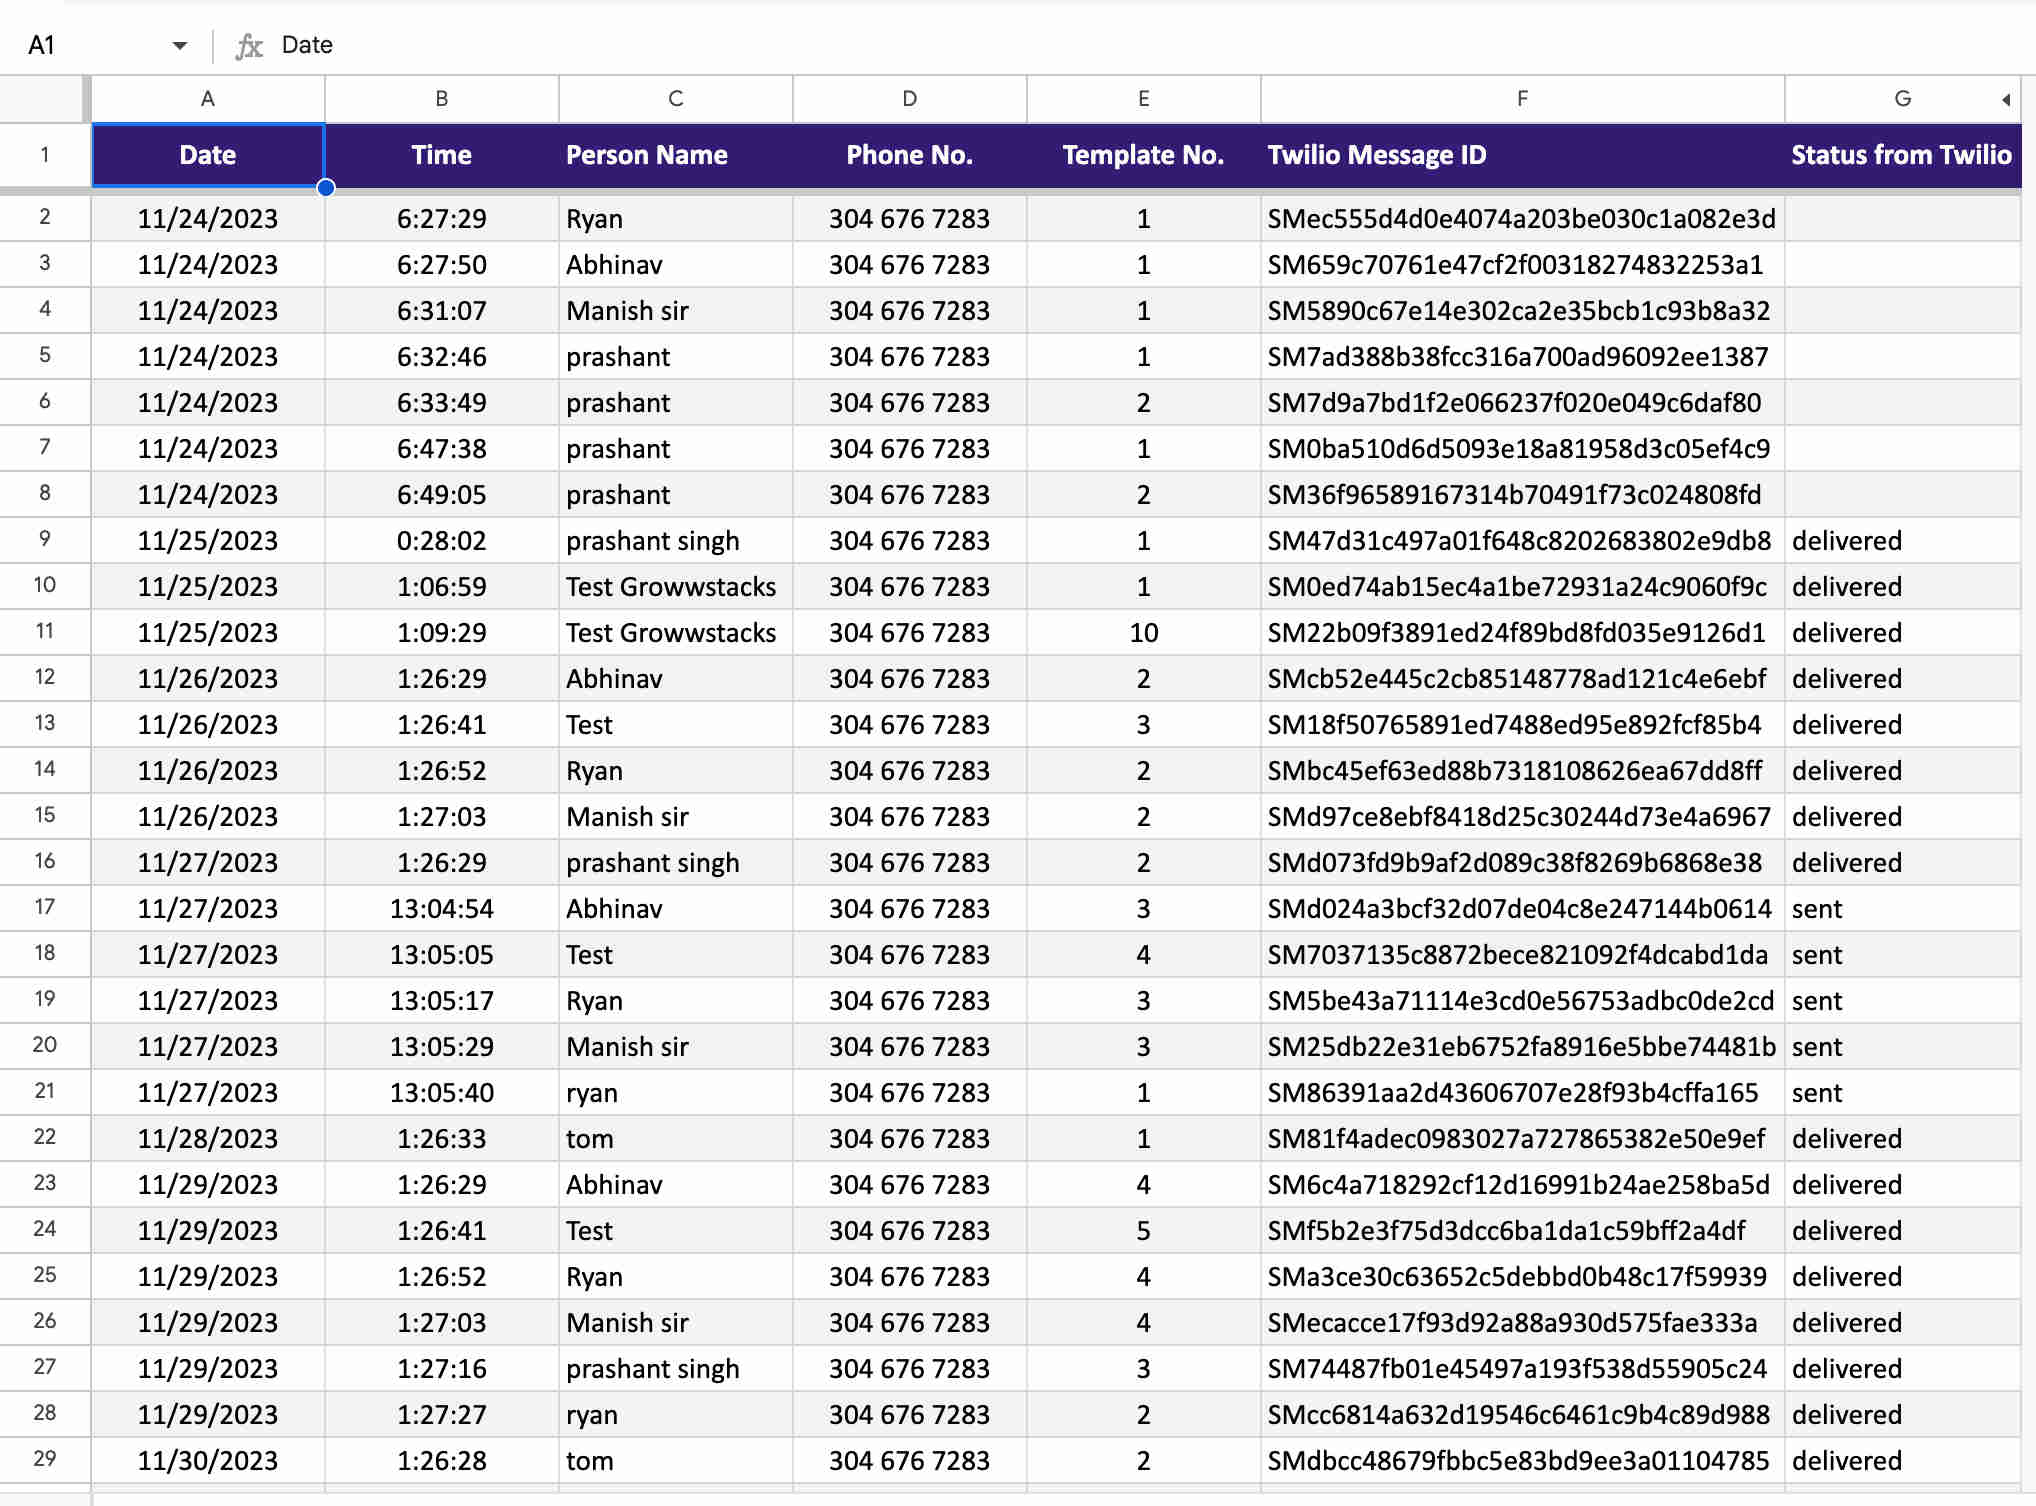This screenshot has width=2036, height=1506.
Task: Click Template No. cell with value 5
Action: point(1144,1231)
